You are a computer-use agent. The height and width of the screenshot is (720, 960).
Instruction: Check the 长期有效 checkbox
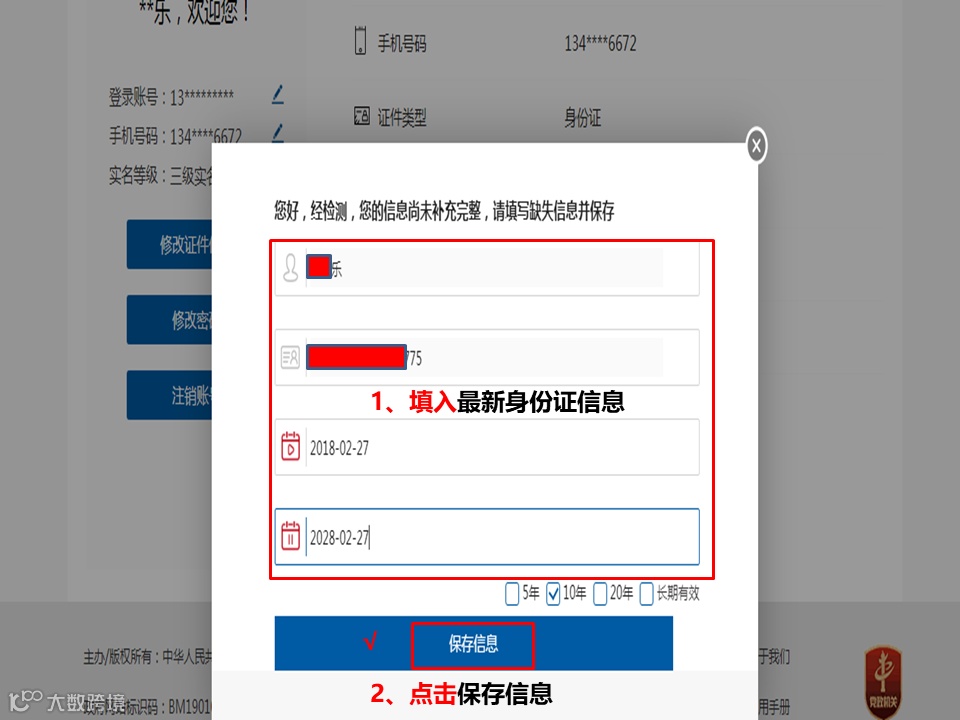(x=646, y=593)
